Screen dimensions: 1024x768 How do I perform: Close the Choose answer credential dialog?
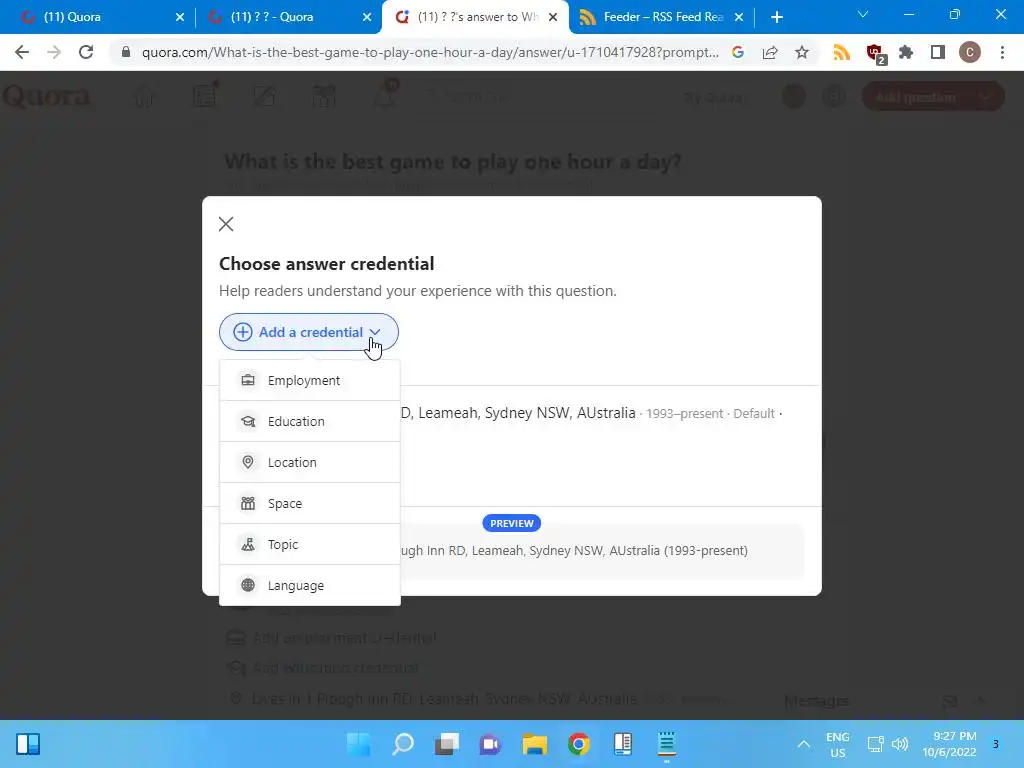pos(226,224)
